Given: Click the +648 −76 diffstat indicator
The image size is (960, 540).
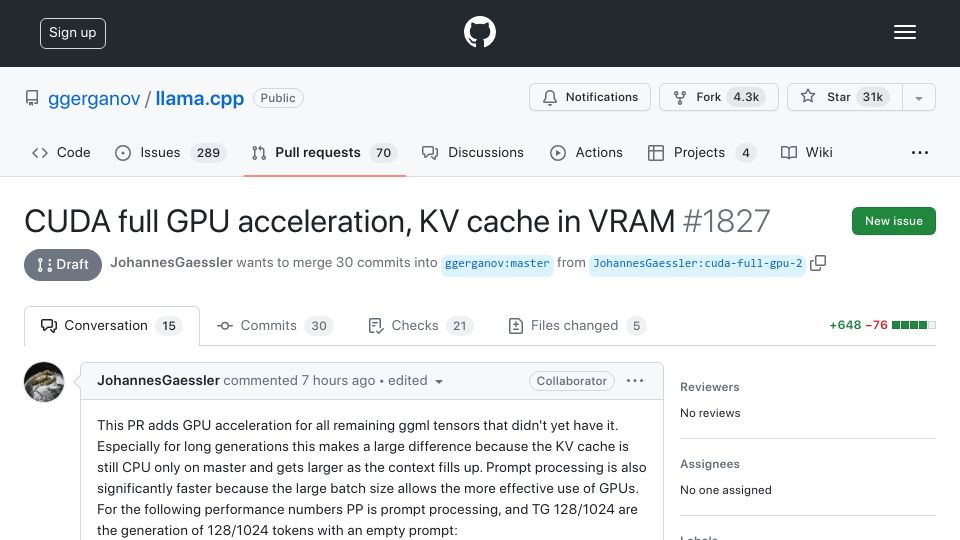Looking at the screenshot, I should click(882, 325).
